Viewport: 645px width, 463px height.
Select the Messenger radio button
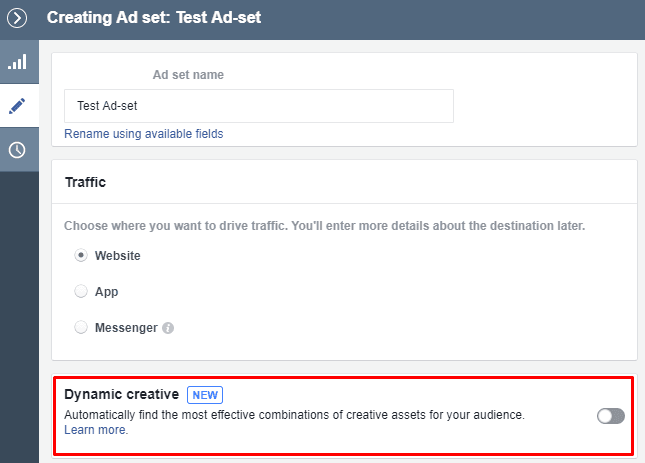click(x=81, y=327)
